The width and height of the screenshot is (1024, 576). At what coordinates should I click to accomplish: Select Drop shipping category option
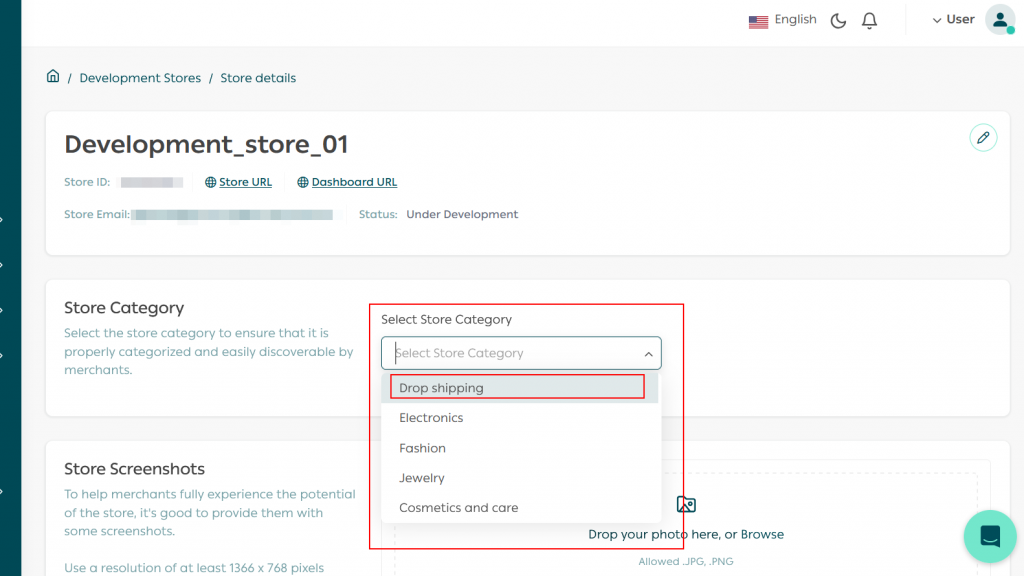(x=519, y=388)
